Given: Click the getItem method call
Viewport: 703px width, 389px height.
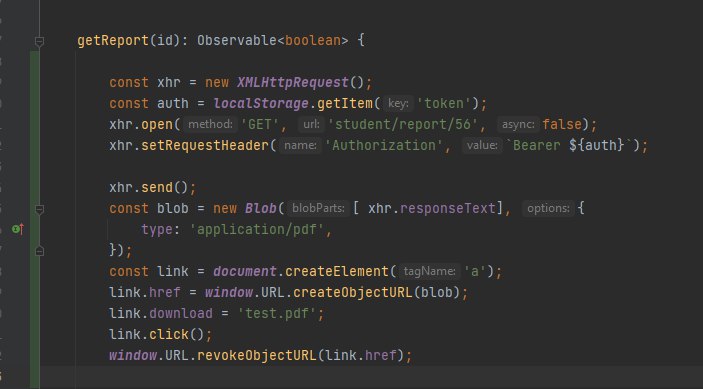Looking at the screenshot, I should pyautogui.click(x=344, y=104).
